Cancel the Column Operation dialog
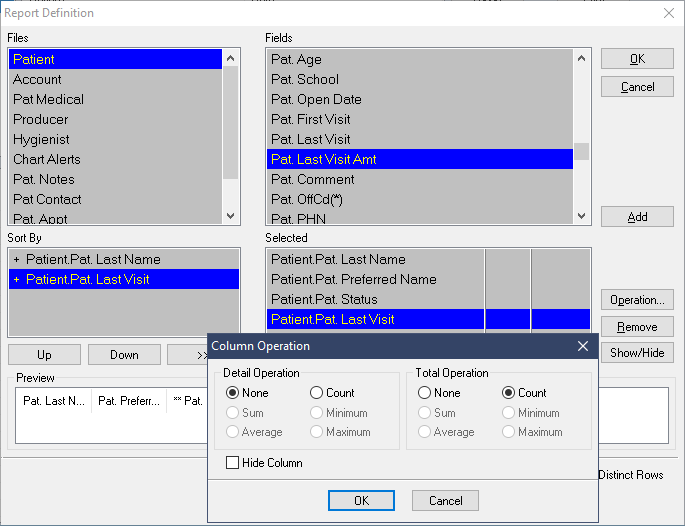This screenshot has width=685, height=526. 445,501
